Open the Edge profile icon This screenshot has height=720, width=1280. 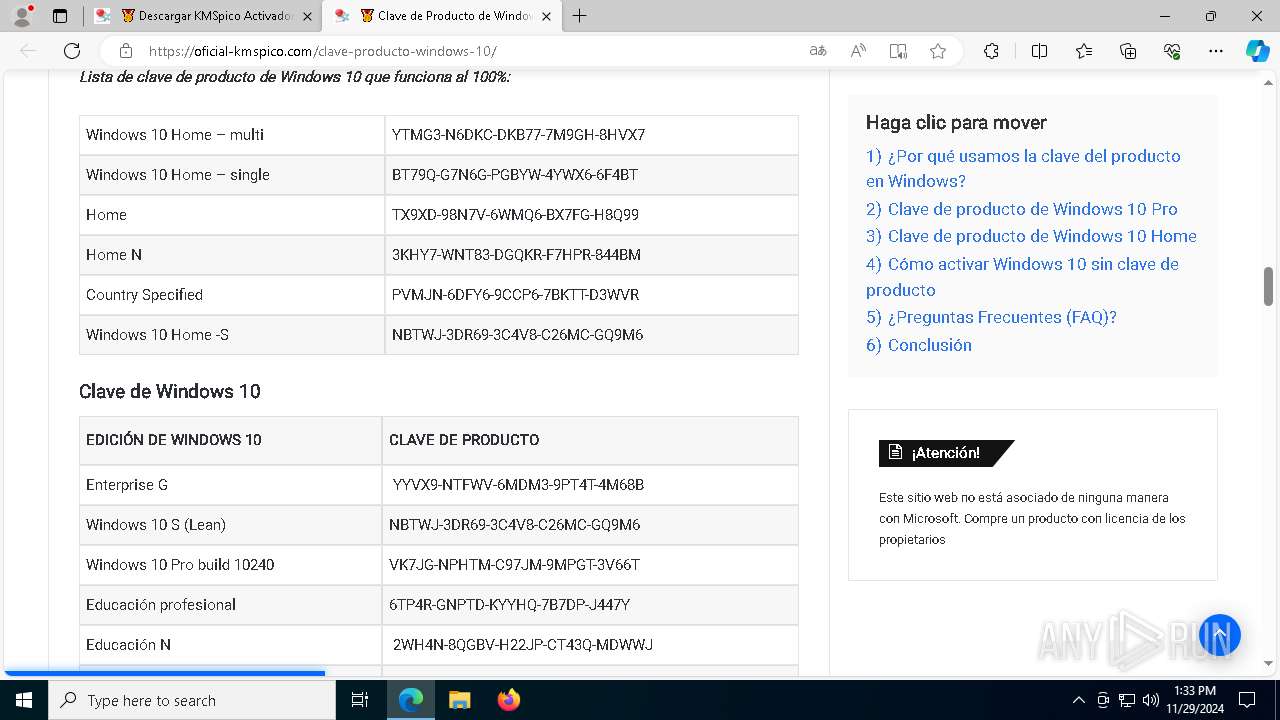coord(22,16)
